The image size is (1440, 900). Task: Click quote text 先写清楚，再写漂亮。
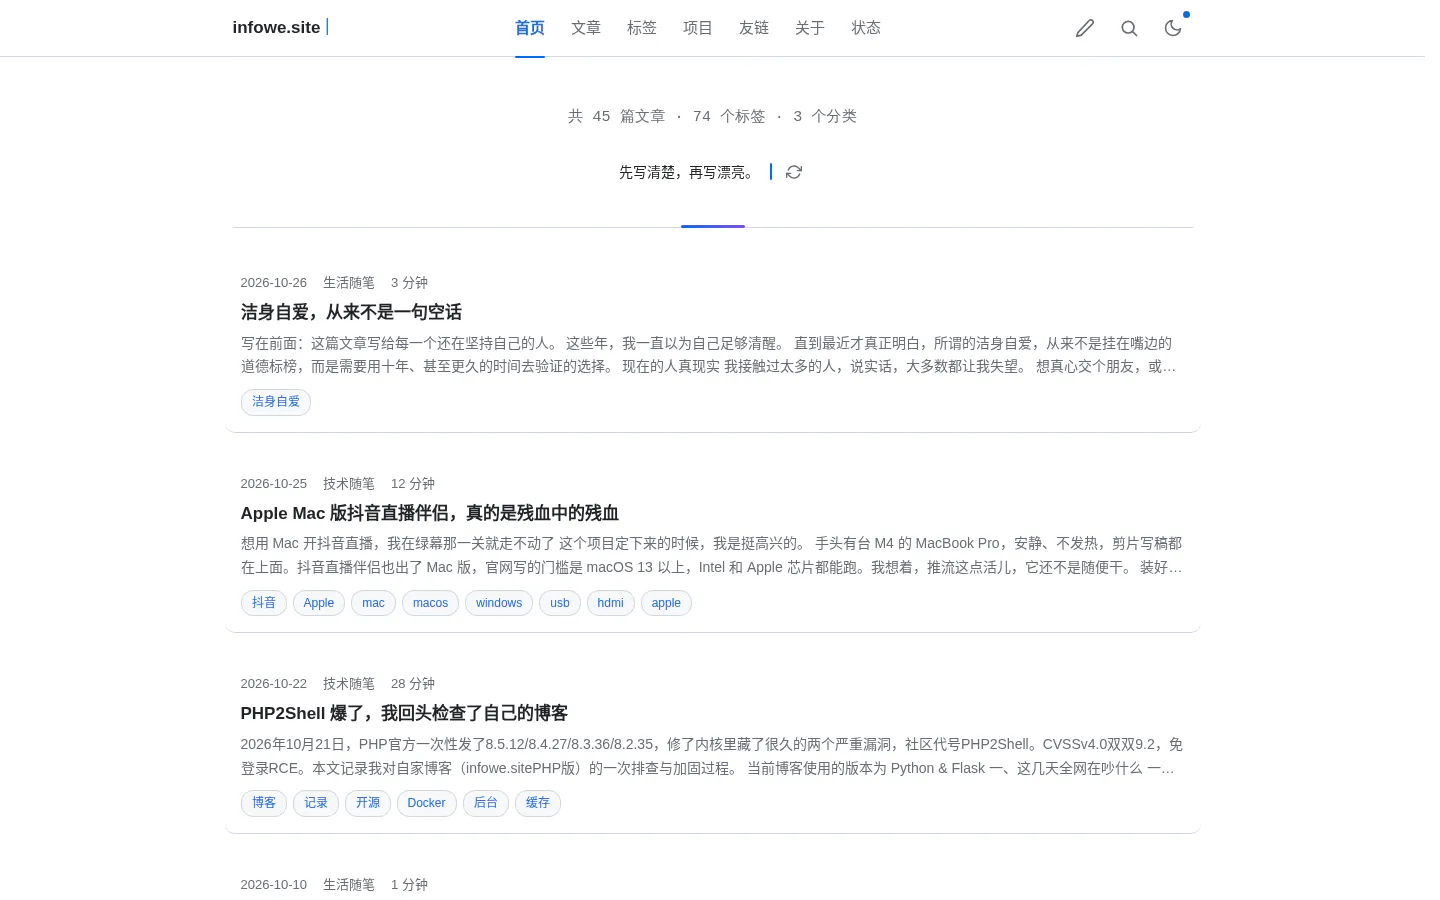(x=688, y=172)
